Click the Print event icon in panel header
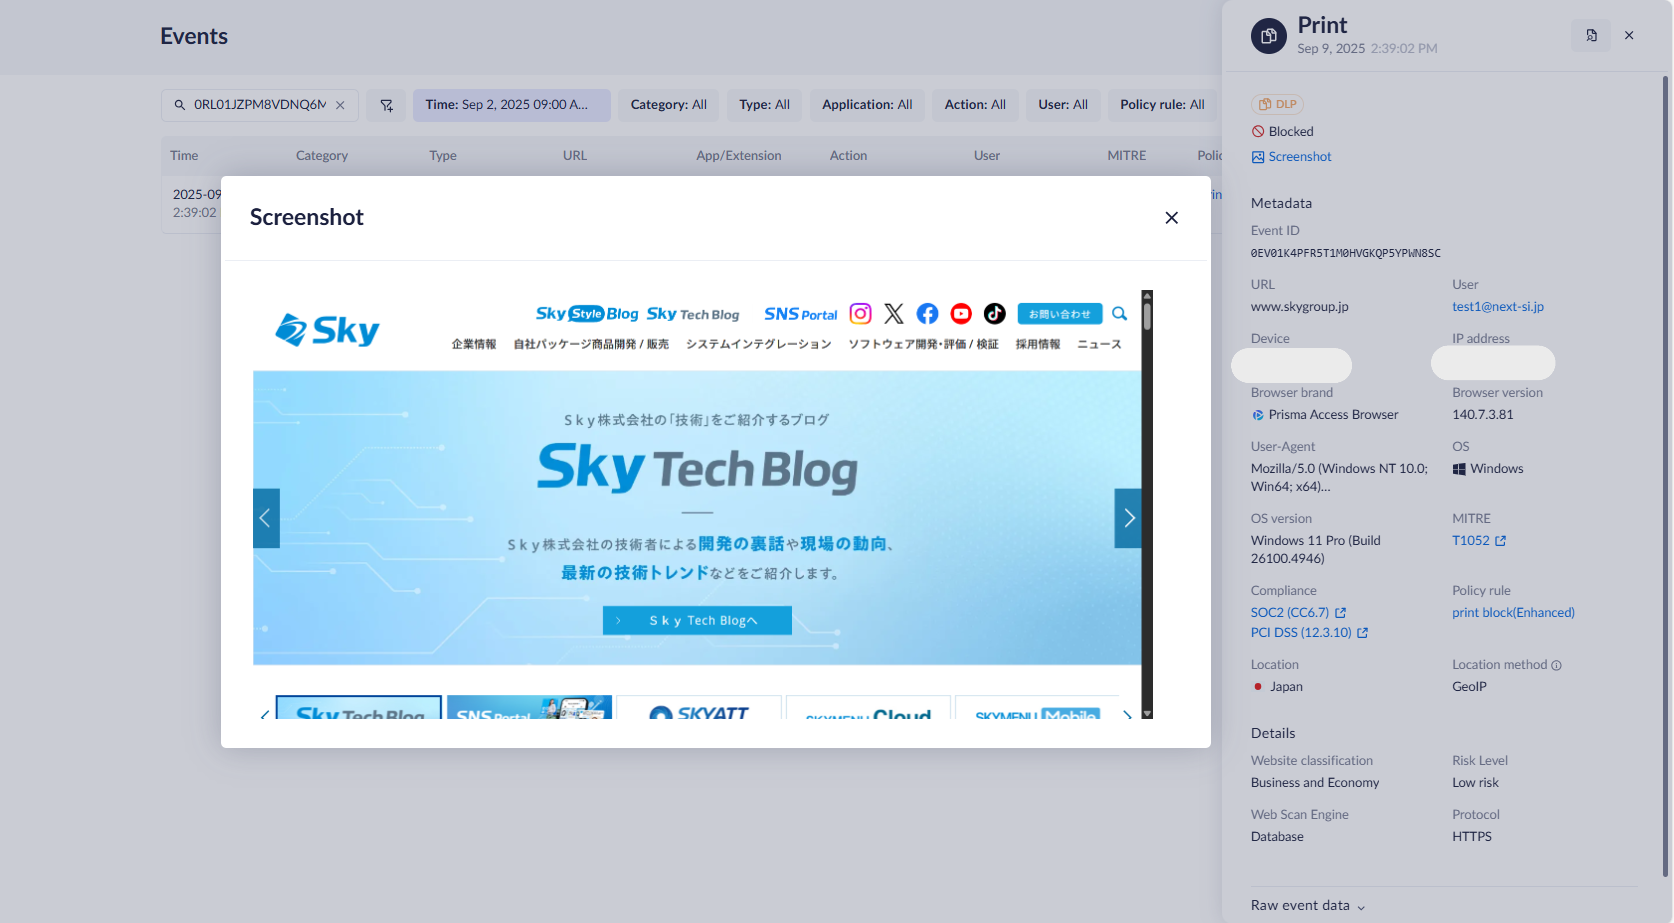This screenshot has height=923, width=1674. (1268, 36)
